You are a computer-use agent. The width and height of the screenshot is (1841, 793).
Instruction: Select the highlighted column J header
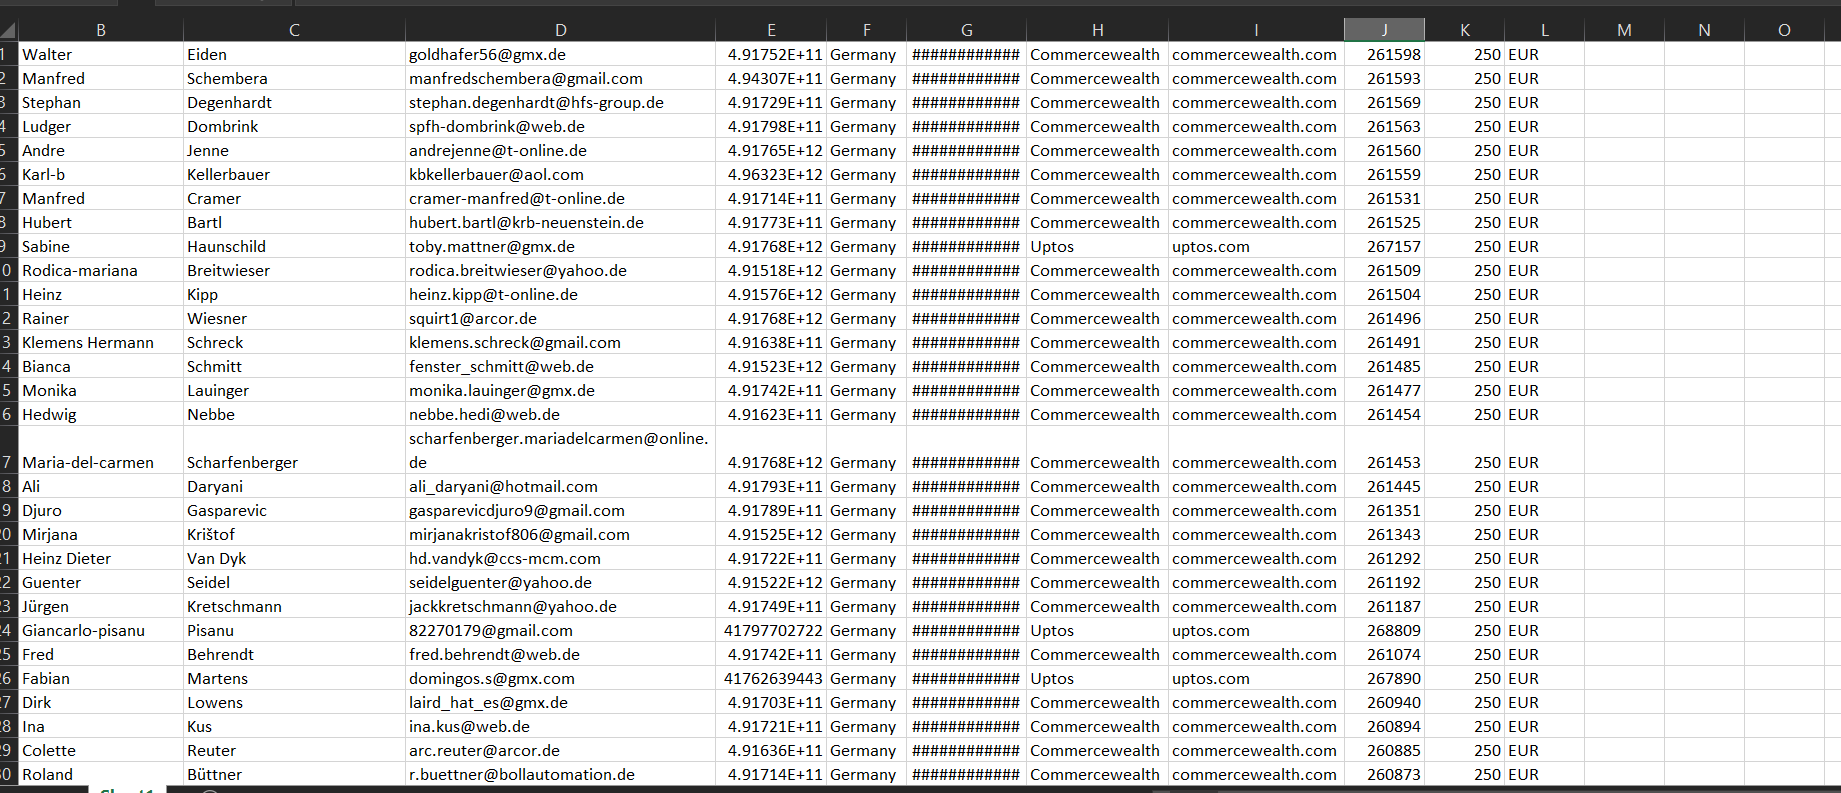[x=1384, y=30]
